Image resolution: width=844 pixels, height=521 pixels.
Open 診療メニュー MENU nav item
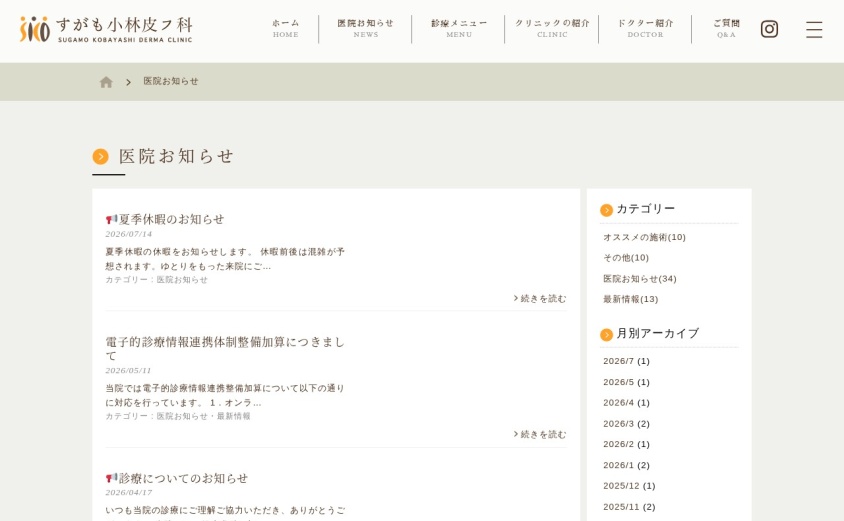[x=459, y=29]
